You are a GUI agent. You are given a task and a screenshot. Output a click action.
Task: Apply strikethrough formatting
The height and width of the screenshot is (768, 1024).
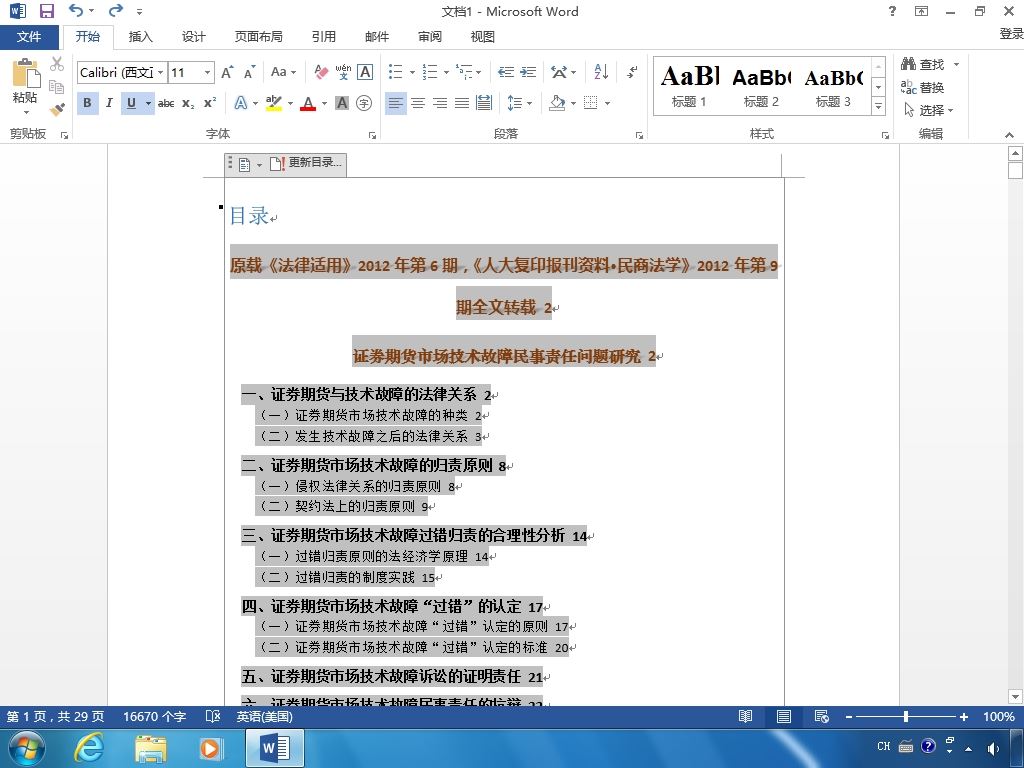(x=166, y=103)
